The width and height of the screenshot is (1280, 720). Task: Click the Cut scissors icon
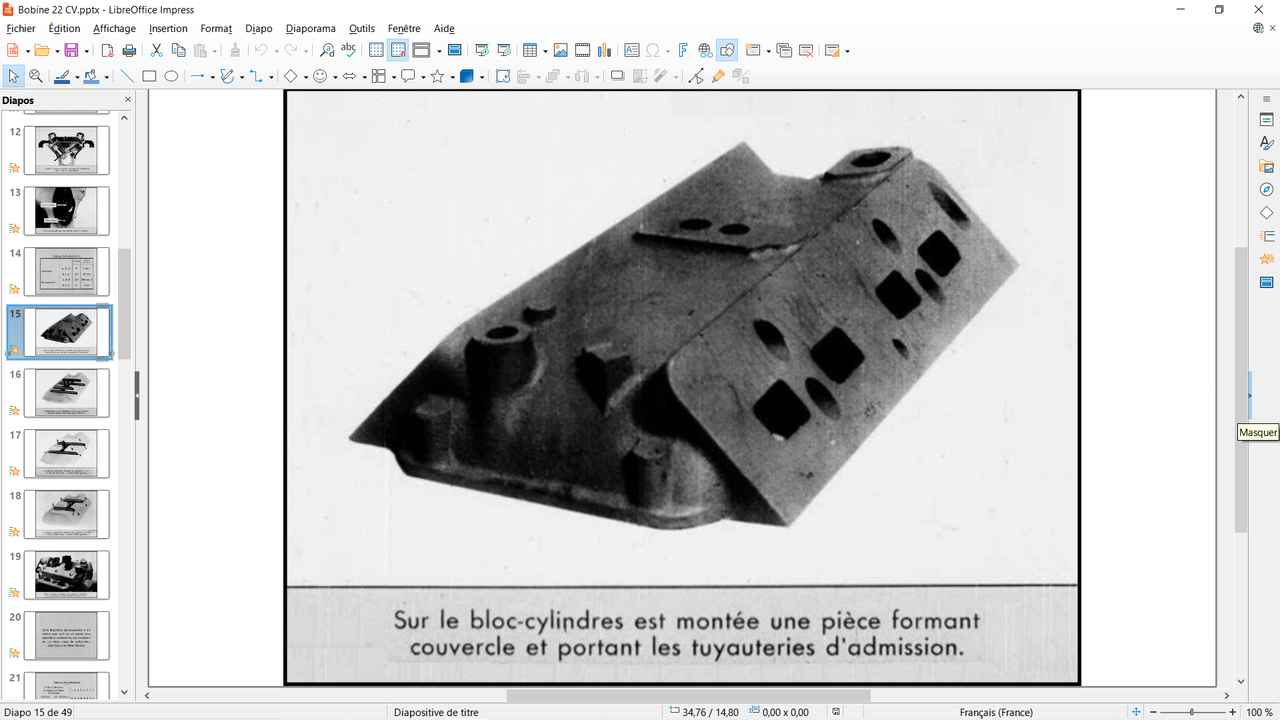156,50
